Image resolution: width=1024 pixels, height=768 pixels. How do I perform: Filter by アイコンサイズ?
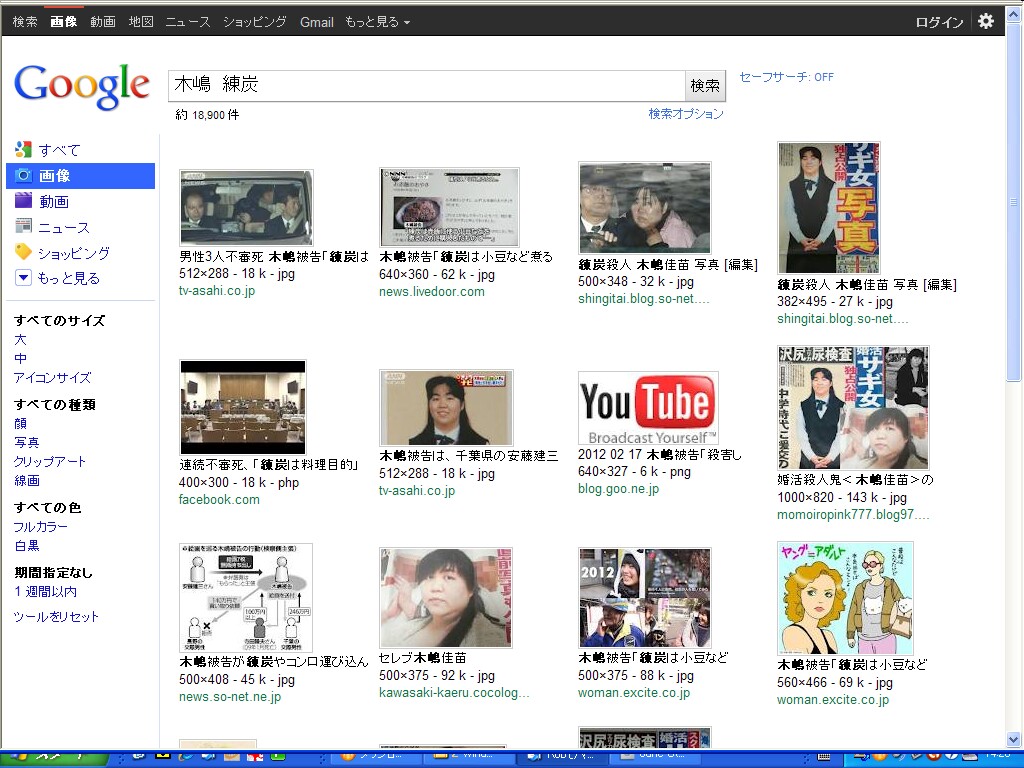click(52, 377)
